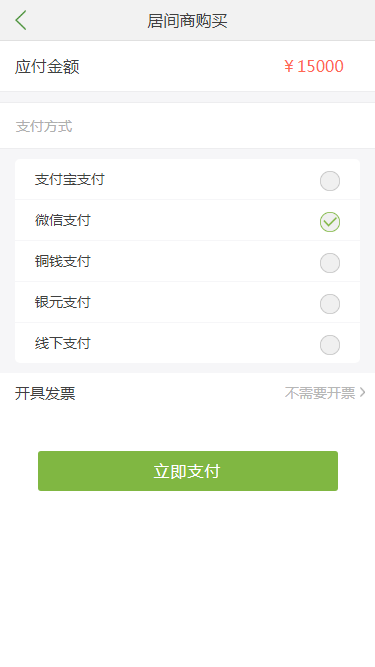Toggle the checked 微信支付 green checkmark
This screenshot has height=667, width=375.
click(x=330, y=222)
